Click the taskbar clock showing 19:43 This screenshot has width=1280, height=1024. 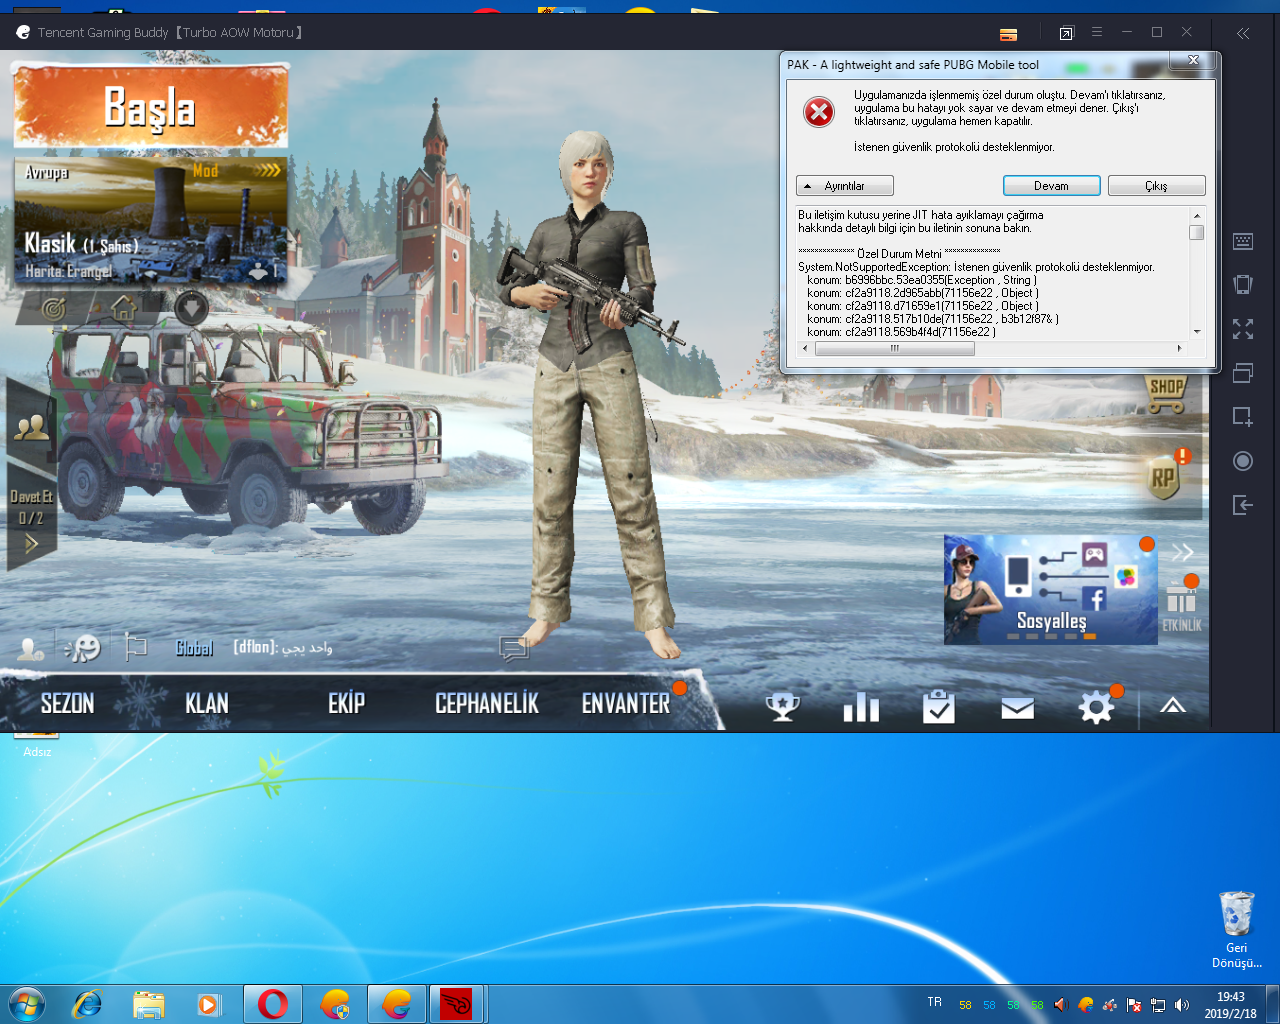click(1231, 1005)
